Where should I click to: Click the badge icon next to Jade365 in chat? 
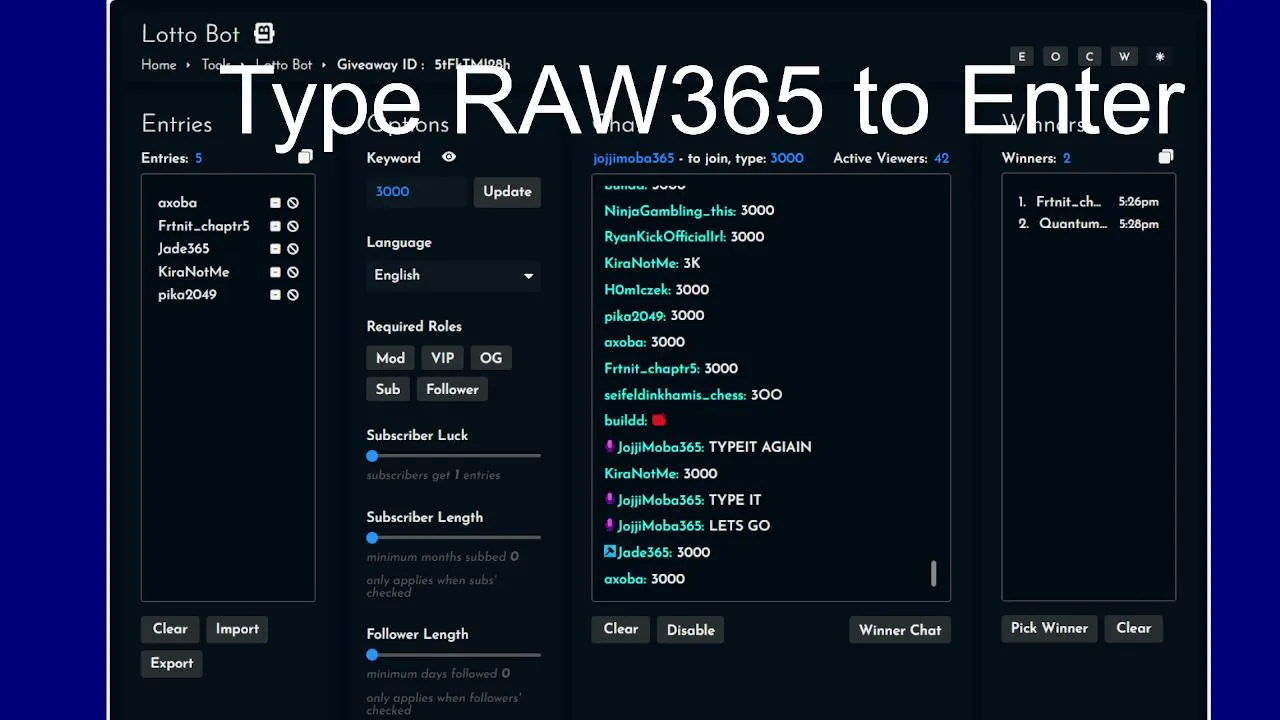tap(610, 552)
